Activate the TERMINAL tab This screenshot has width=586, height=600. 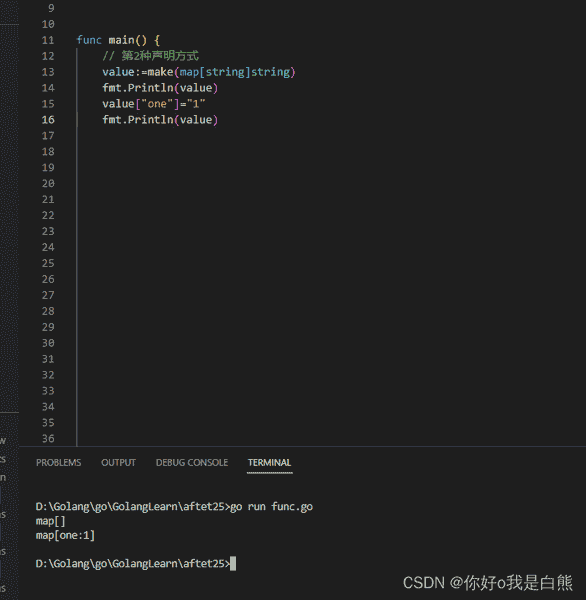point(269,463)
